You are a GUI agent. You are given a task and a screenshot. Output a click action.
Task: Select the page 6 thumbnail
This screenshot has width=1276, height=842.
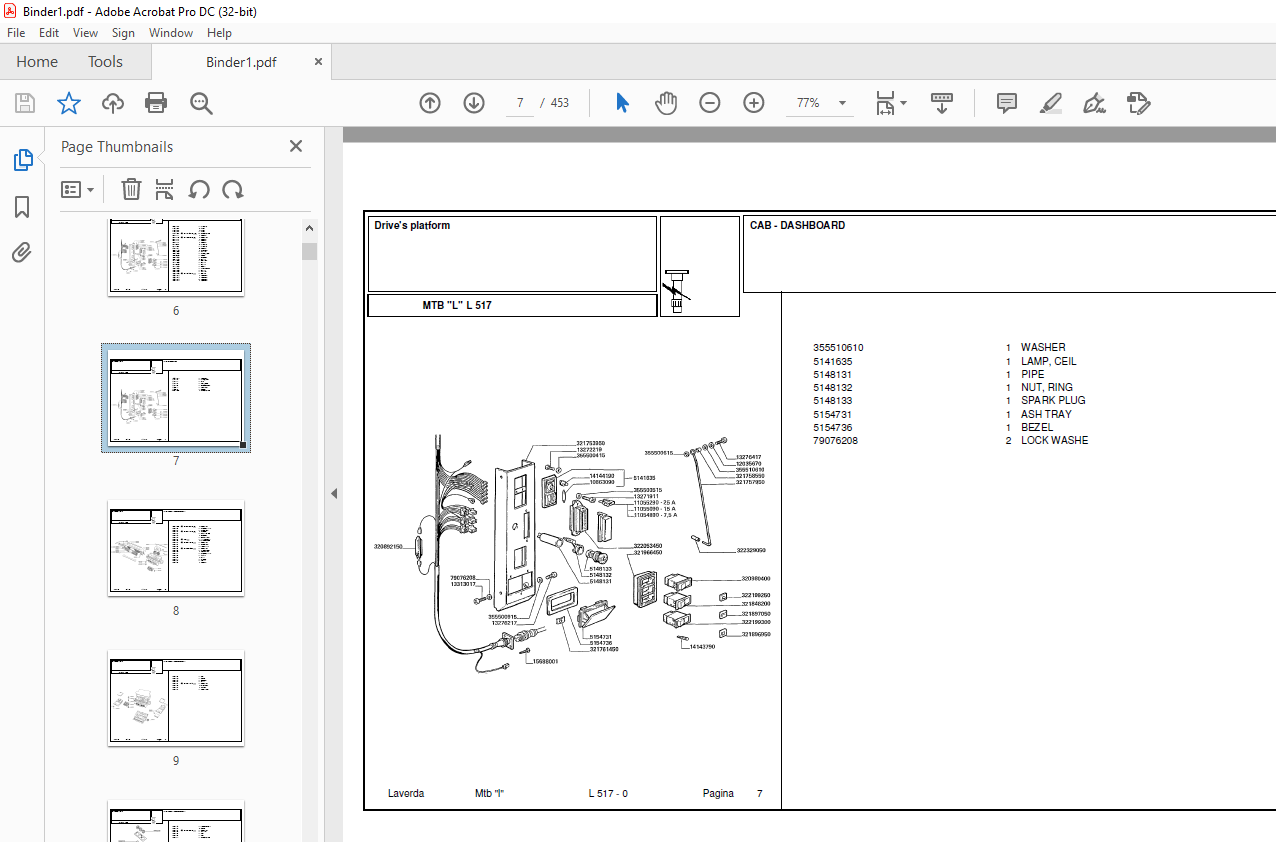[x=176, y=258]
